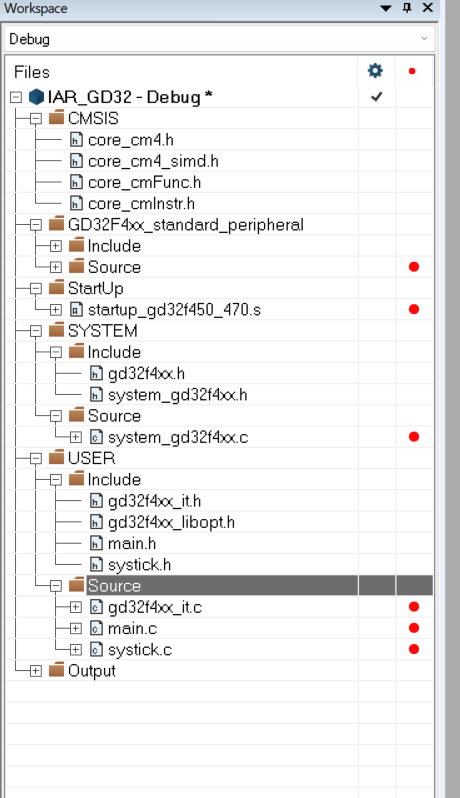Click red dot on startup_gd32f450_470.s row
This screenshot has height=798, width=460.
(x=414, y=309)
